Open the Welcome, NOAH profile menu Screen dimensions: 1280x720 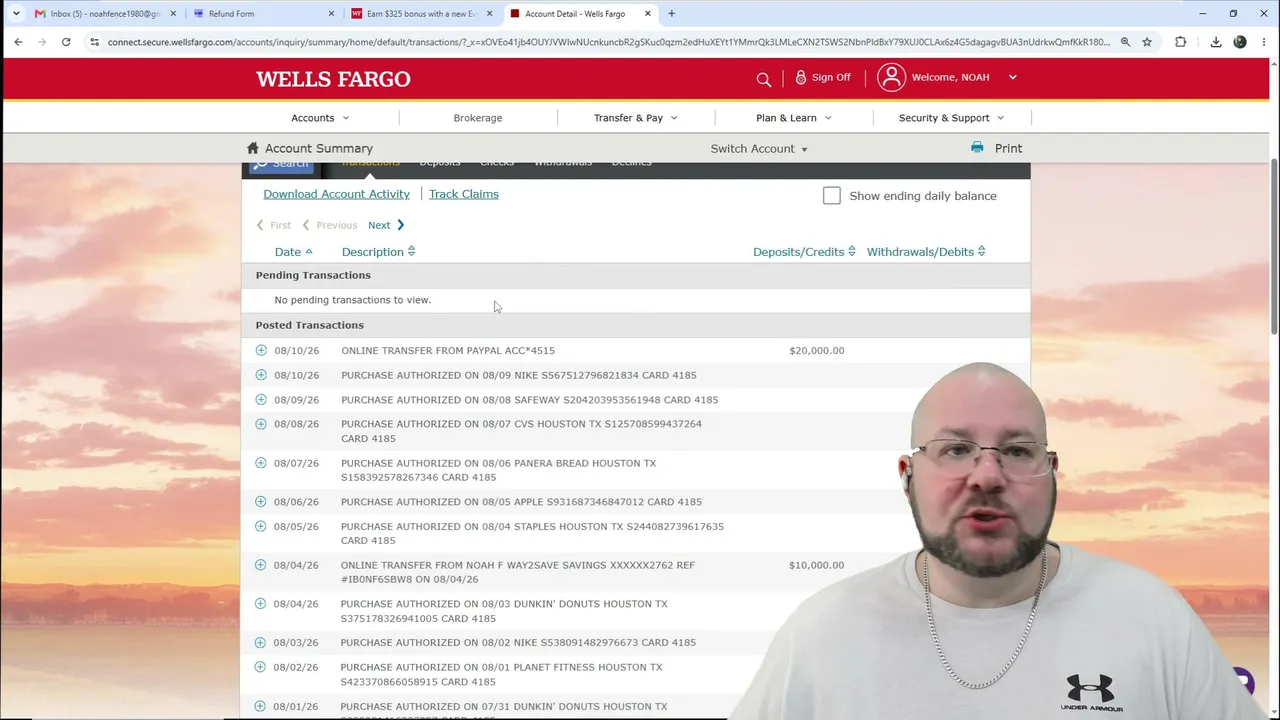[964, 77]
